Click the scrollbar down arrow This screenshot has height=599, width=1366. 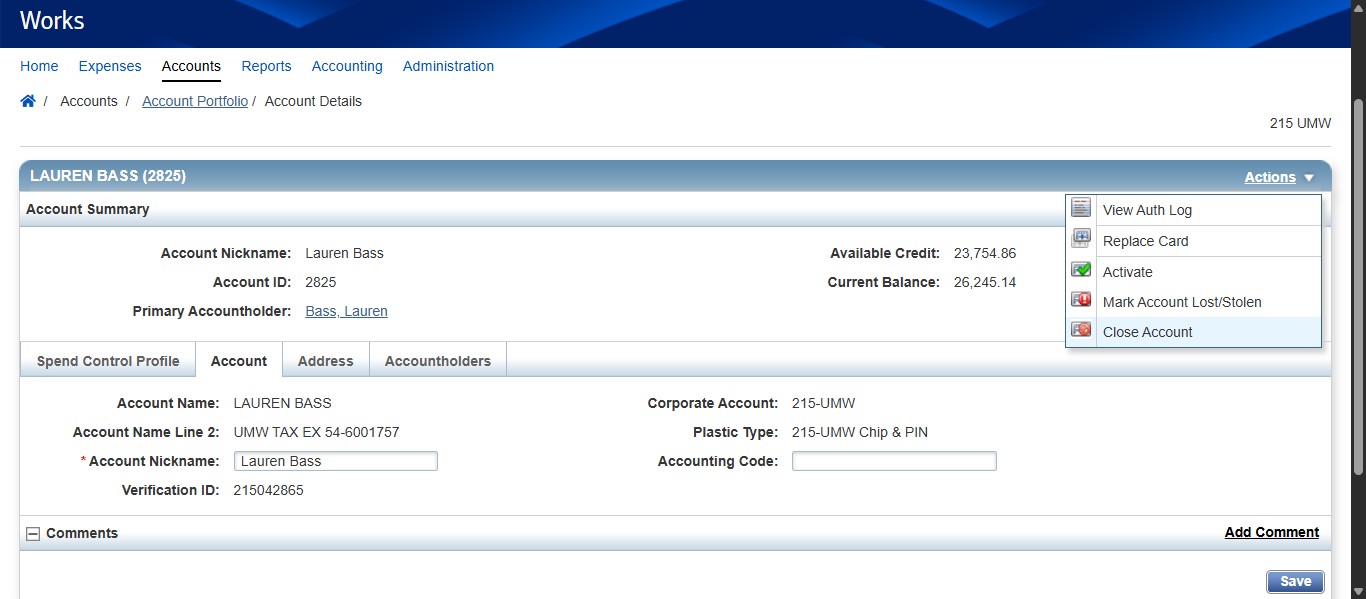(x=1357, y=591)
